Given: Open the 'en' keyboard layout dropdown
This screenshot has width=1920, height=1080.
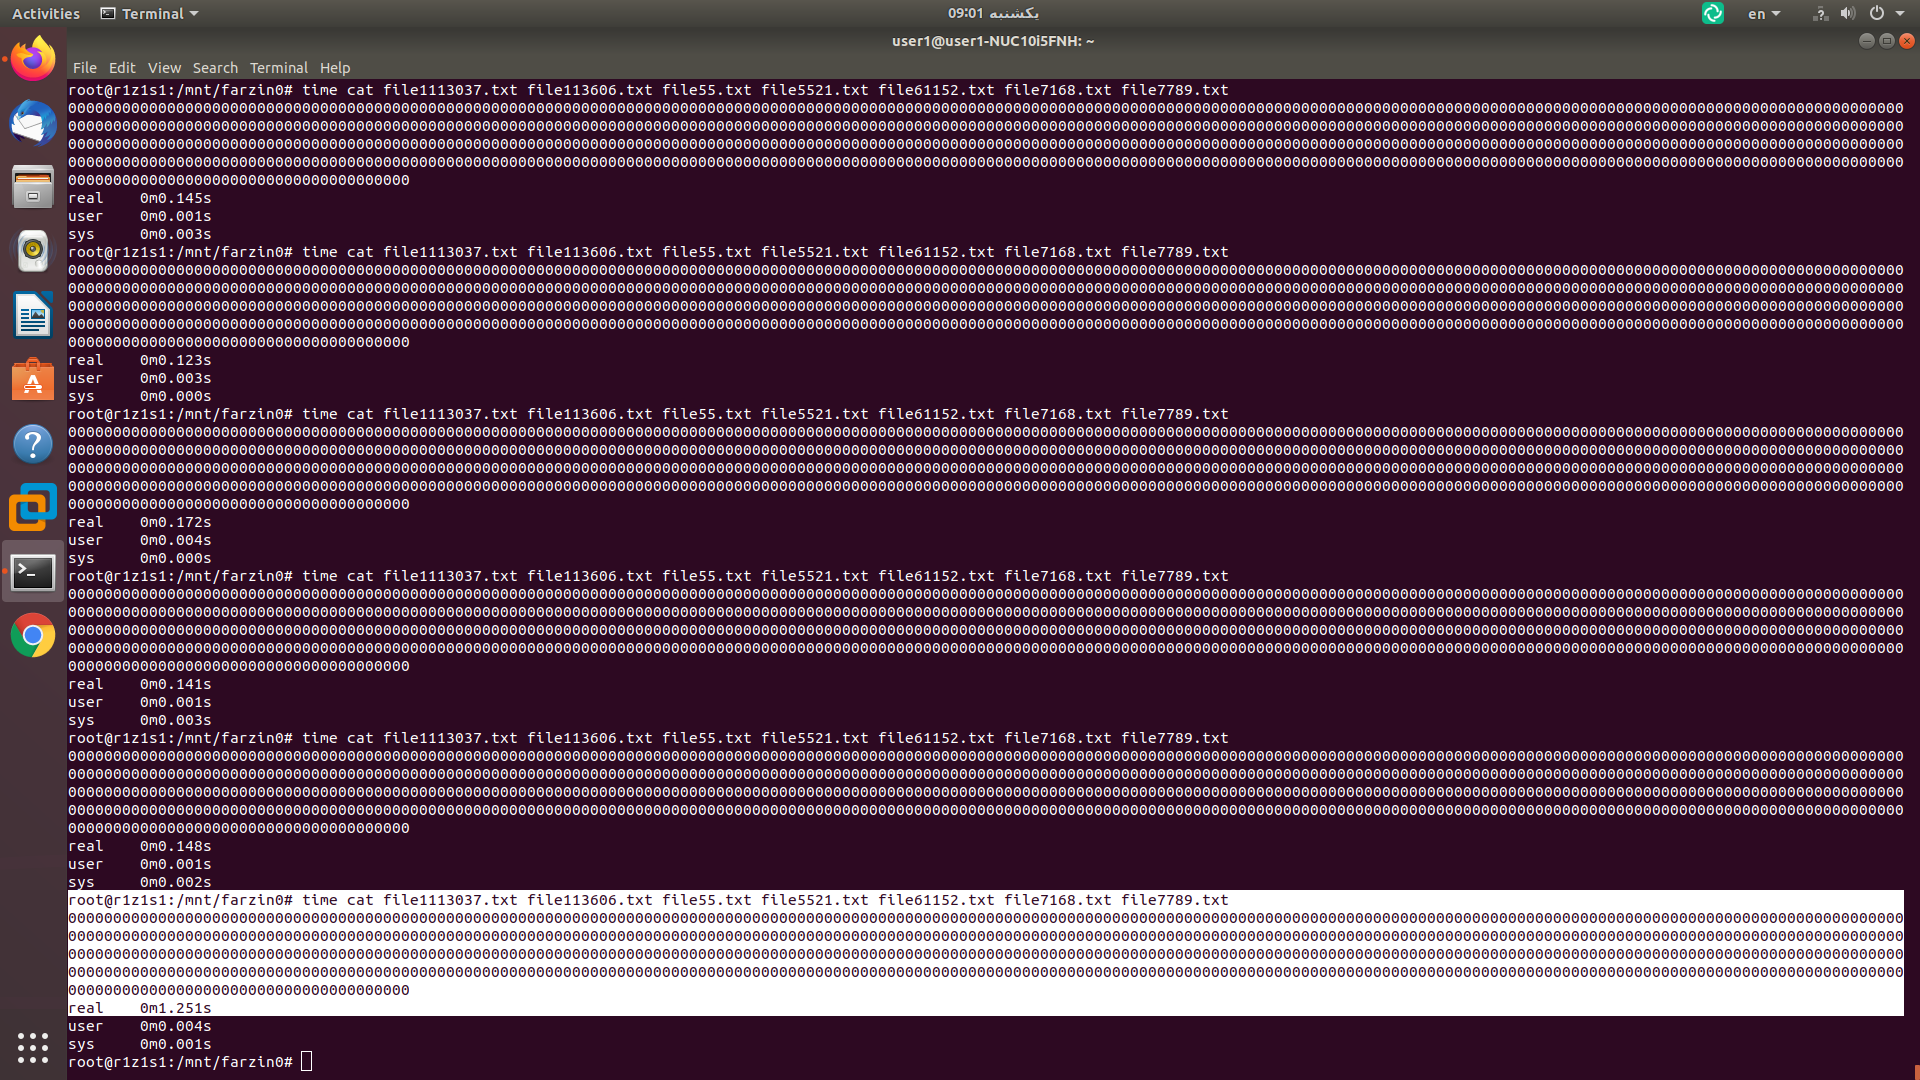Looking at the screenshot, I should (1764, 13).
